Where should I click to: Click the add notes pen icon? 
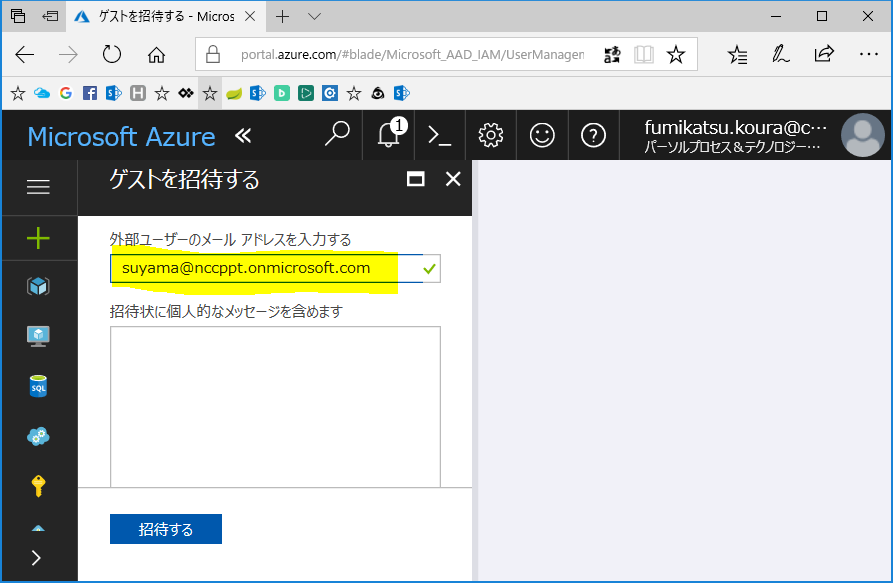(x=780, y=55)
